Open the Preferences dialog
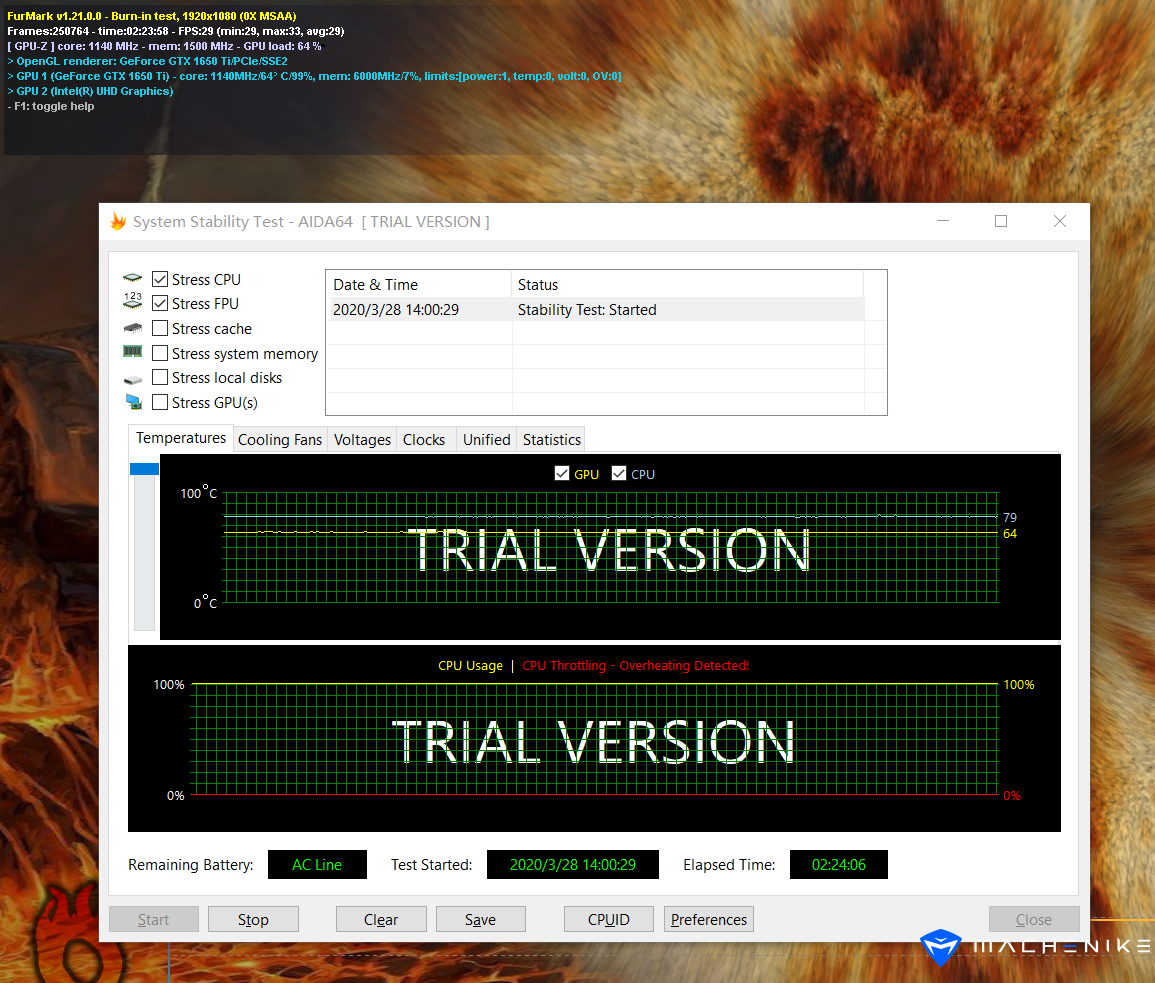Image resolution: width=1155 pixels, height=983 pixels. click(x=709, y=919)
